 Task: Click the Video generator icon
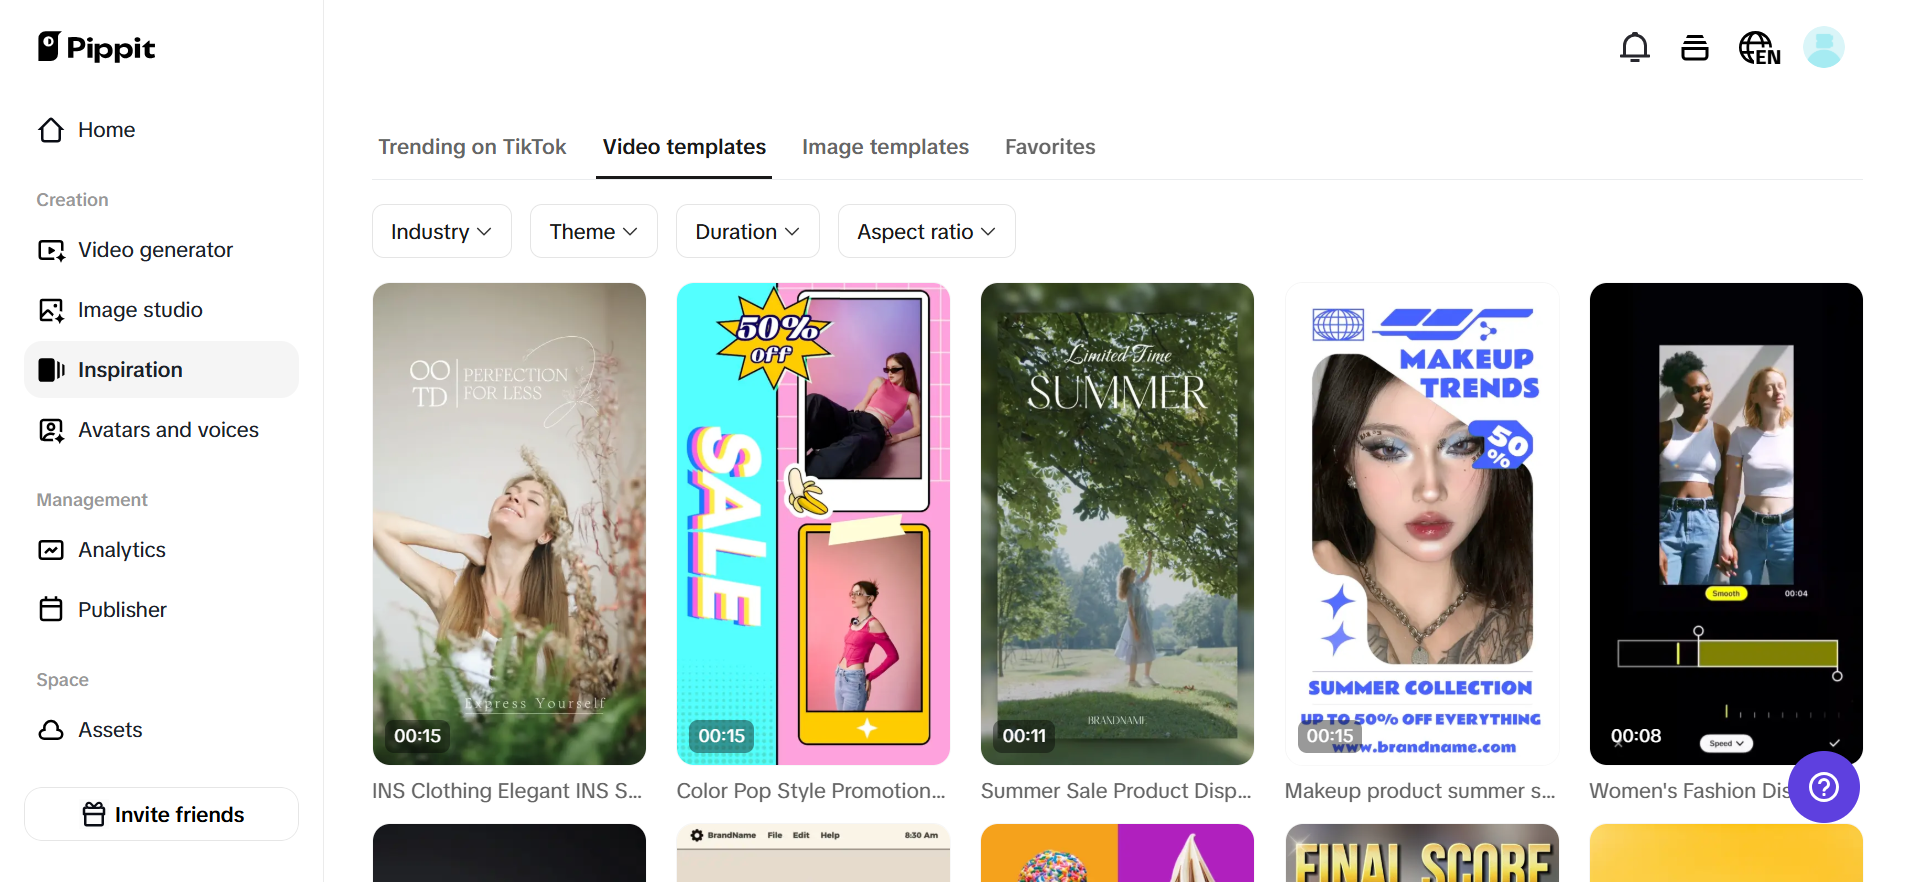coord(51,250)
